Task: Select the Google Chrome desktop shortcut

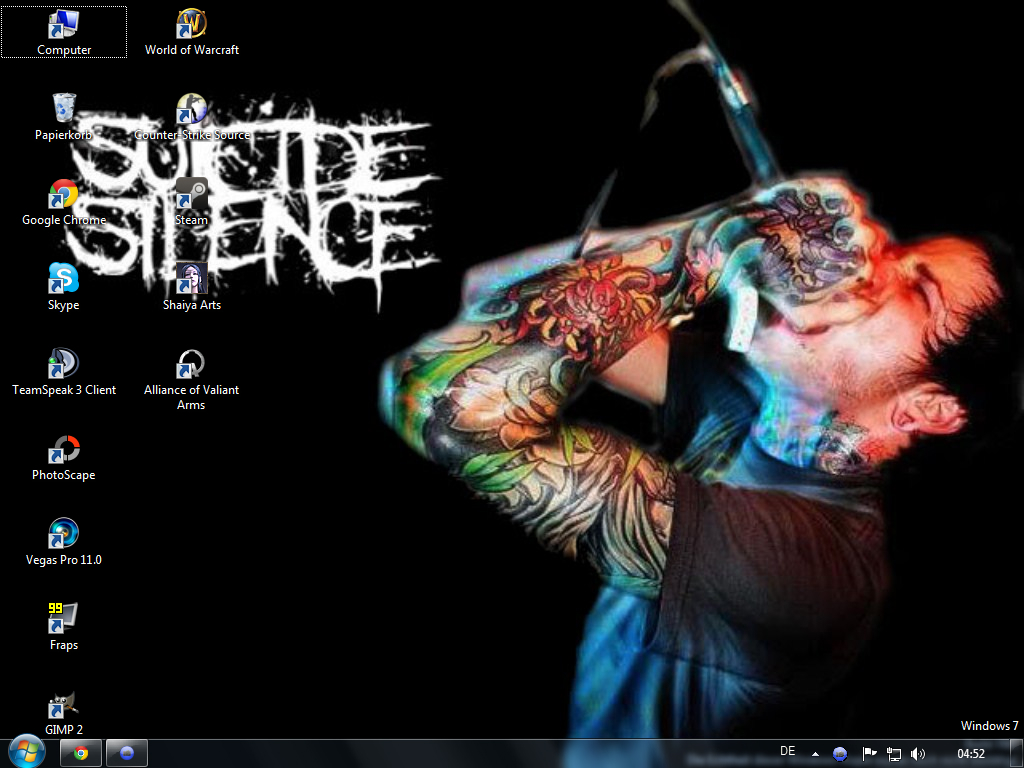Action: (63, 202)
